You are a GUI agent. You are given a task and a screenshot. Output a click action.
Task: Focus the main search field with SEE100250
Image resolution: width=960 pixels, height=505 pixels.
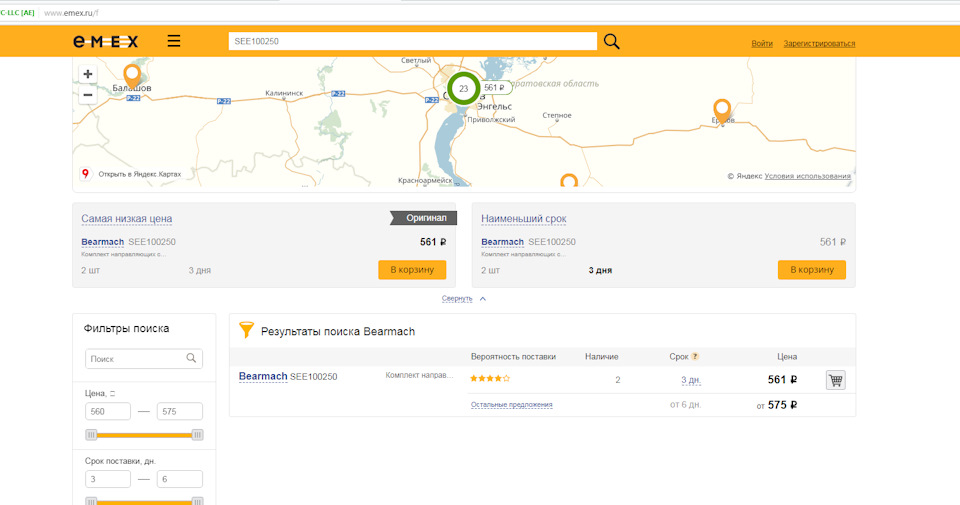pyautogui.click(x=413, y=41)
